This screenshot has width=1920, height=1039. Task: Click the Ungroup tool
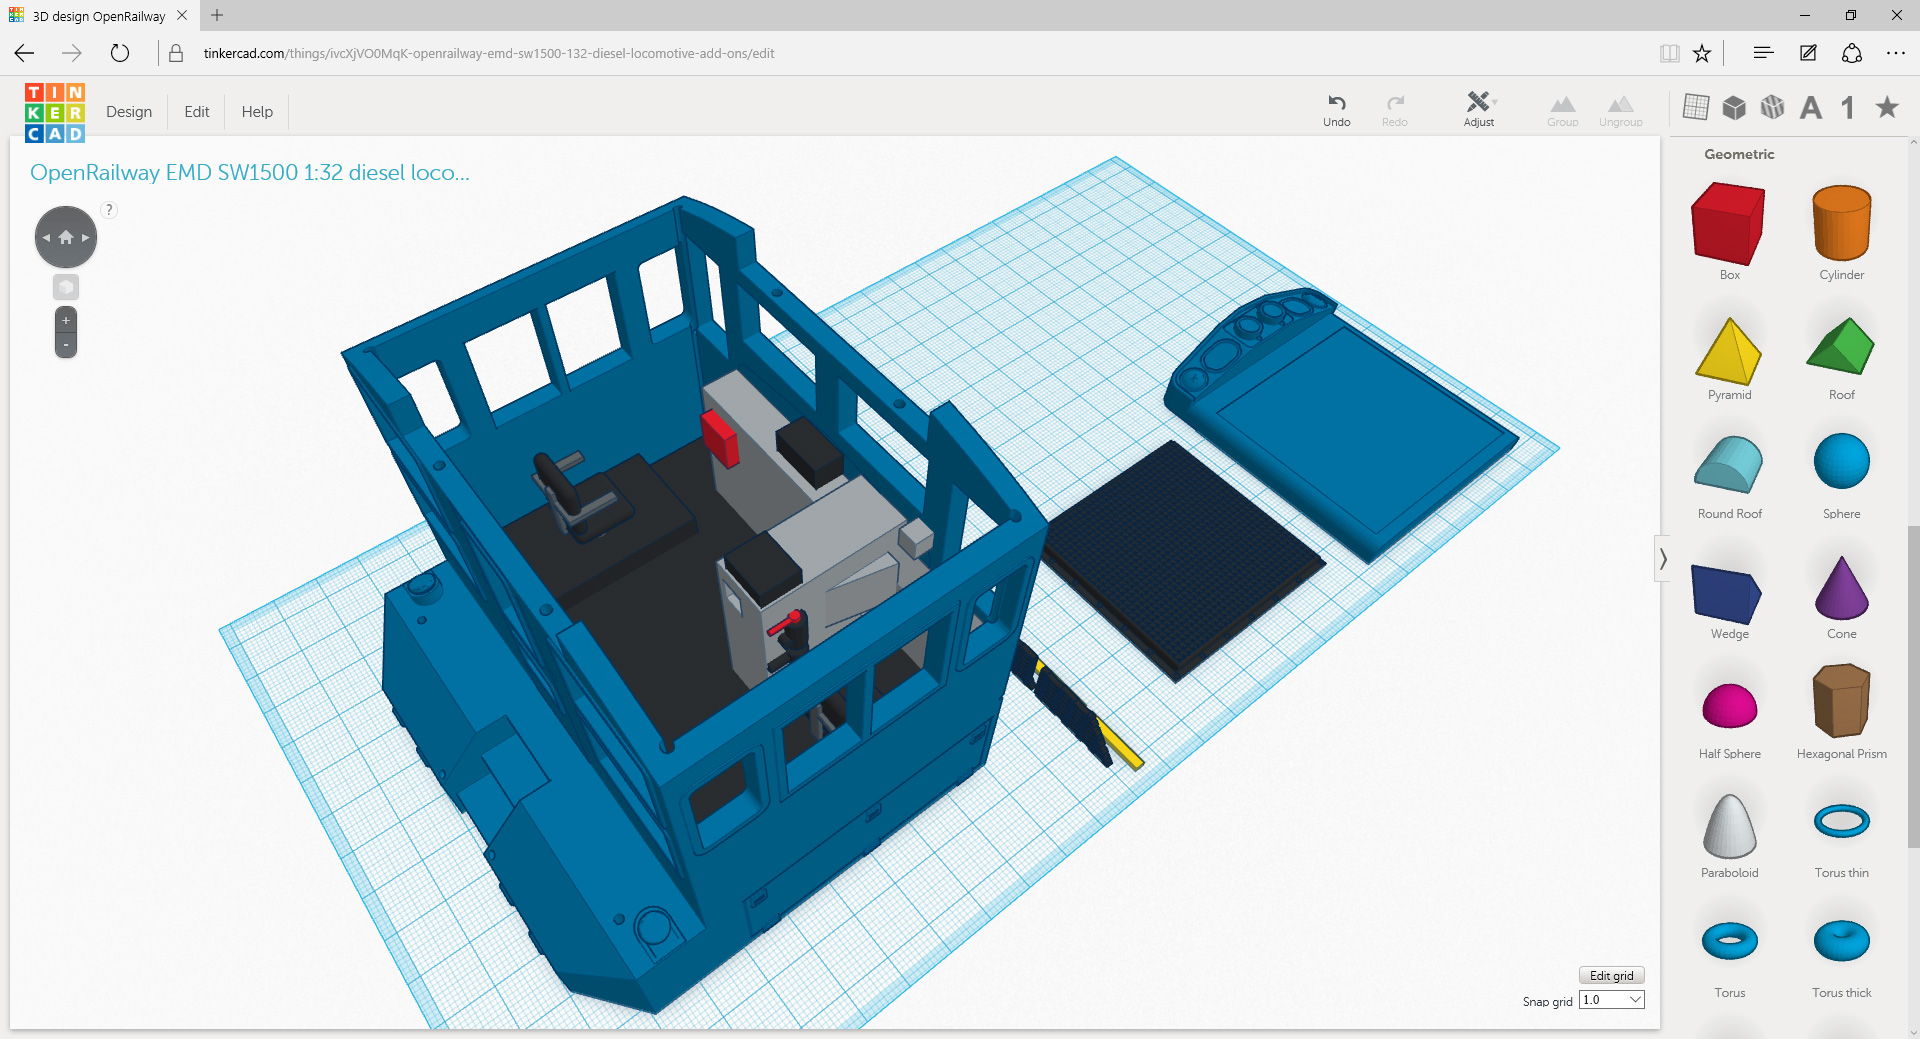point(1621,110)
